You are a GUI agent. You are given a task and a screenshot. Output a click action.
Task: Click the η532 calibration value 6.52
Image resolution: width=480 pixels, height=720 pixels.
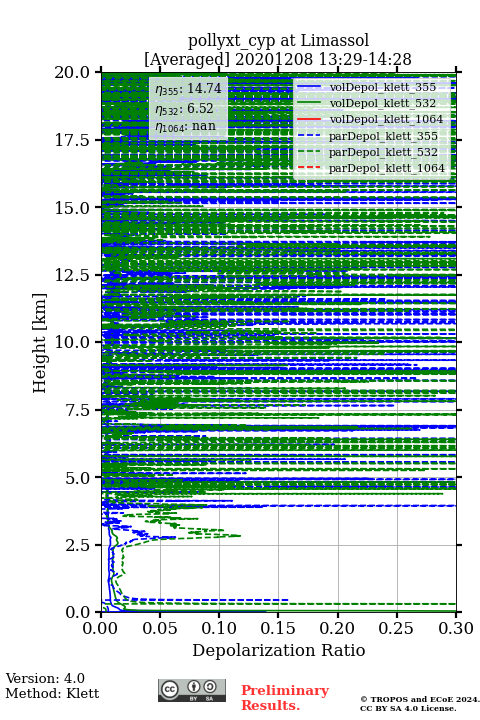coord(200,108)
